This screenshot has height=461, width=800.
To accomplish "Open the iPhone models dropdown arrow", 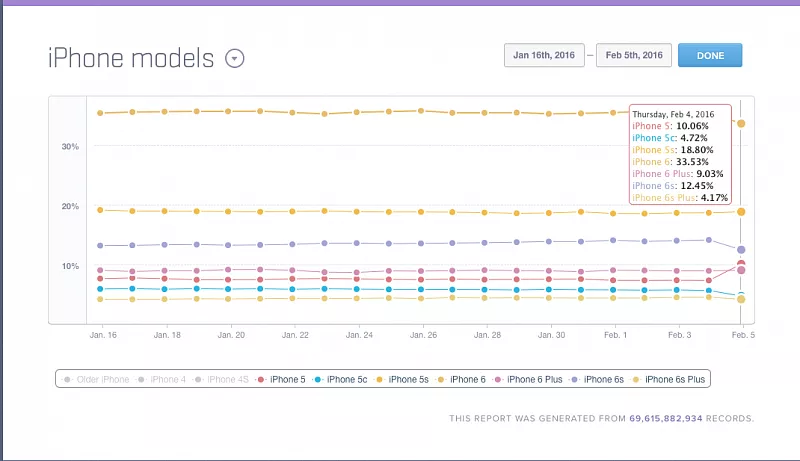I will [x=234, y=58].
